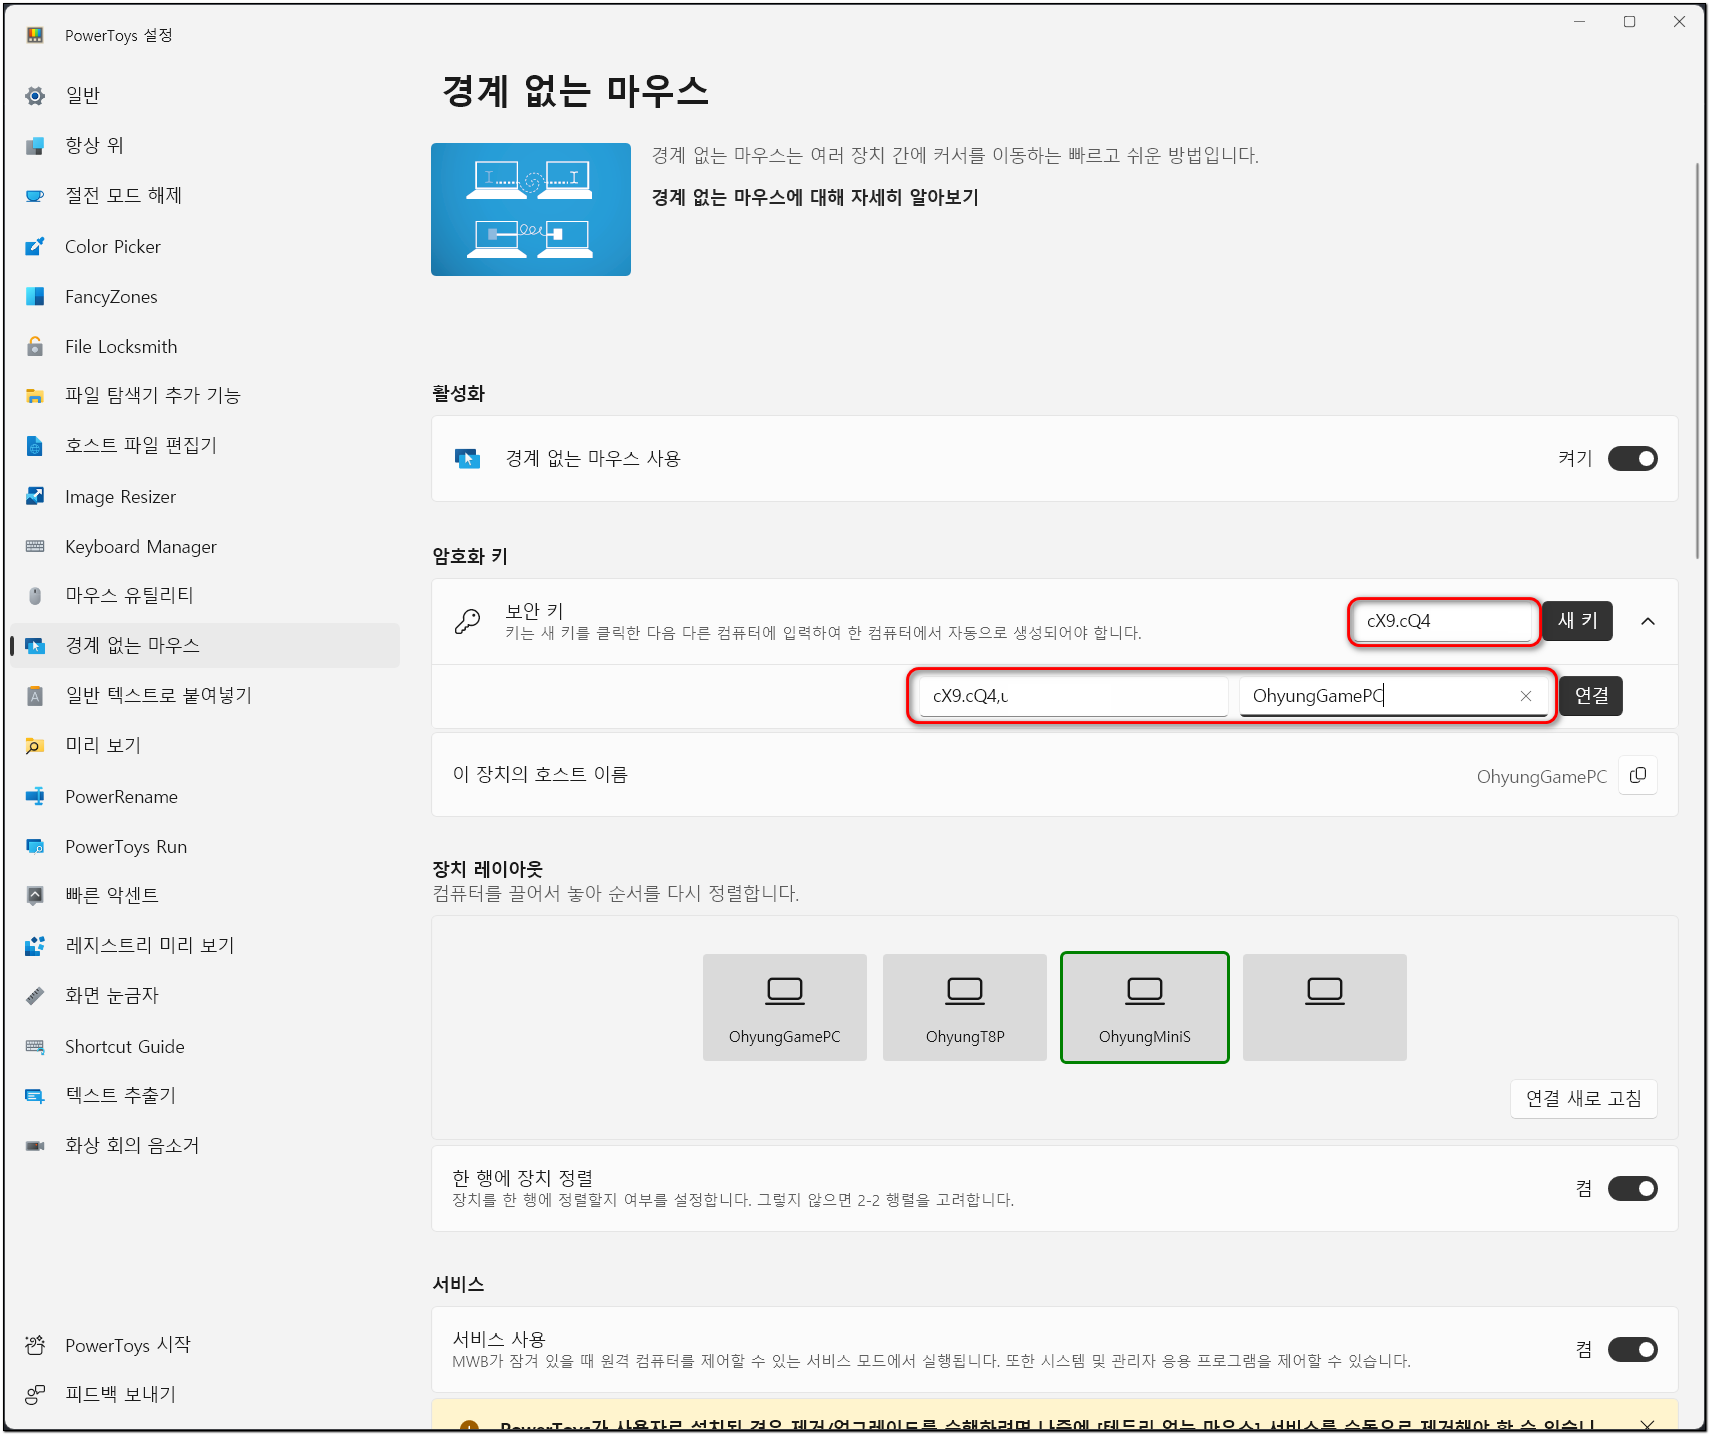Collapse the 보안 키 section chevron
The width and height of the screenshot is (1710, 1435).
point(1648,621)
